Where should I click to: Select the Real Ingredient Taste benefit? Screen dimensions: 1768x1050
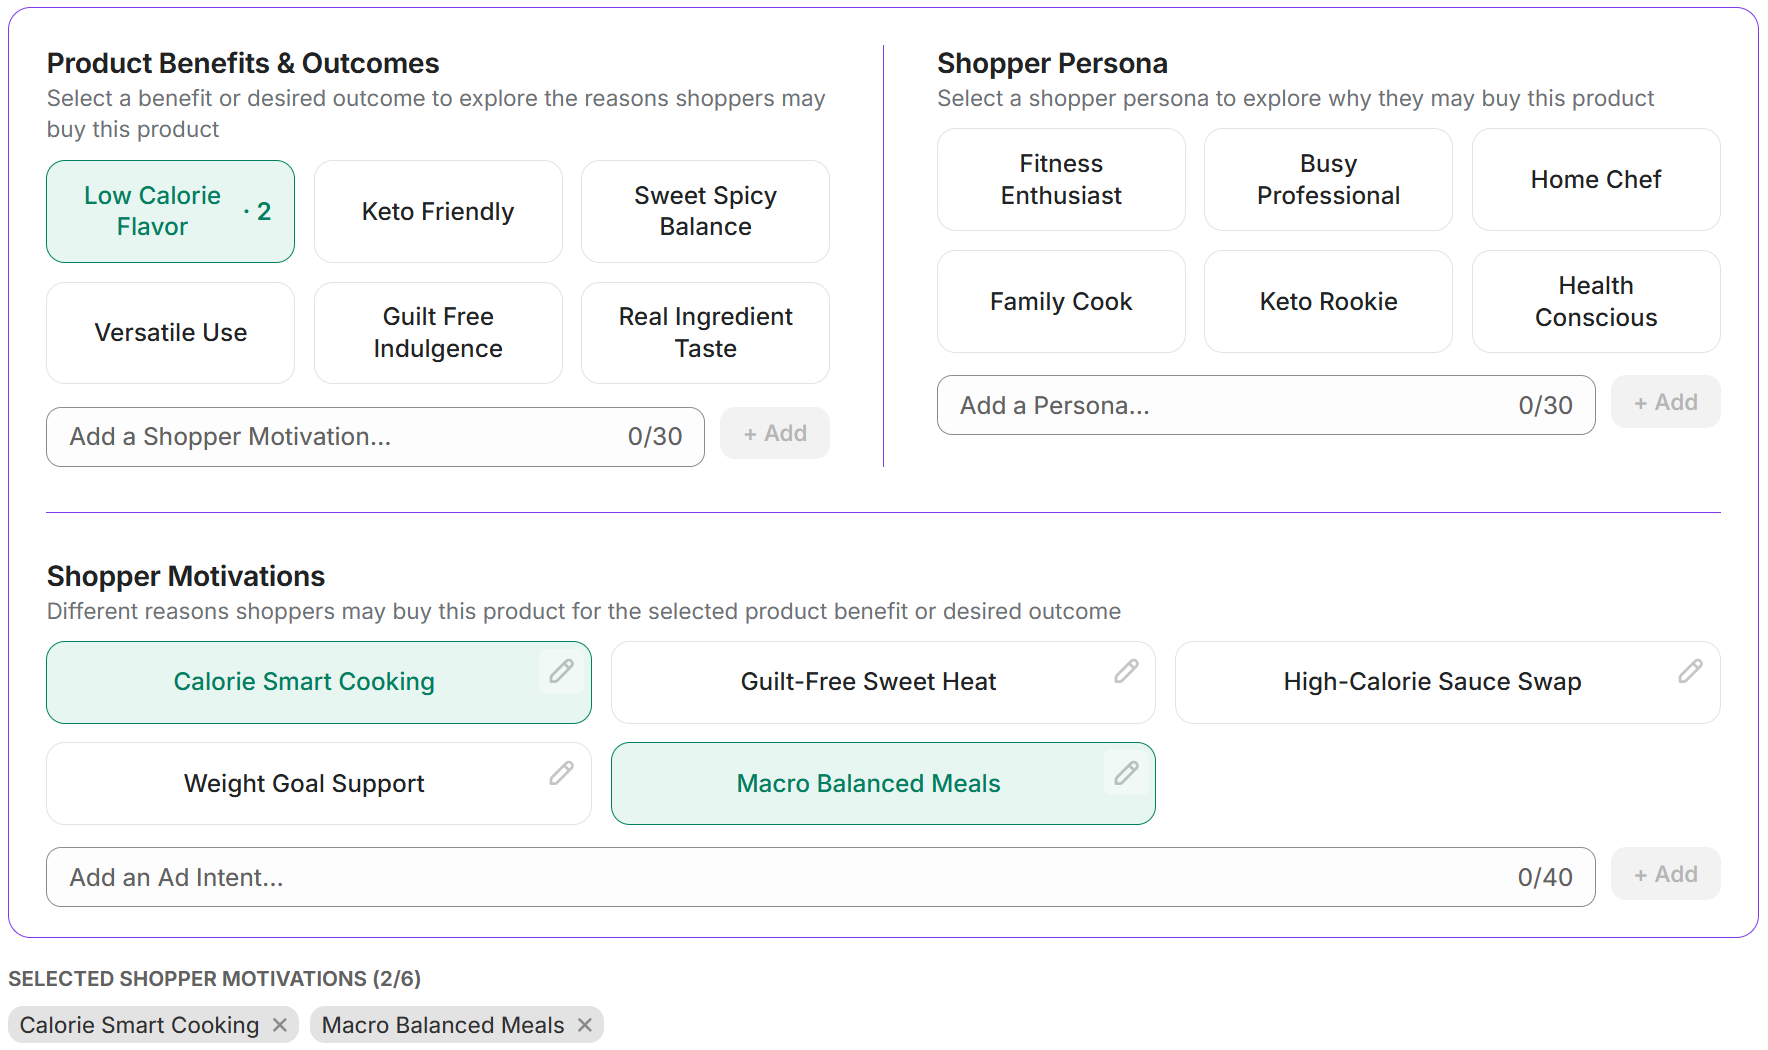click(705, 333)
